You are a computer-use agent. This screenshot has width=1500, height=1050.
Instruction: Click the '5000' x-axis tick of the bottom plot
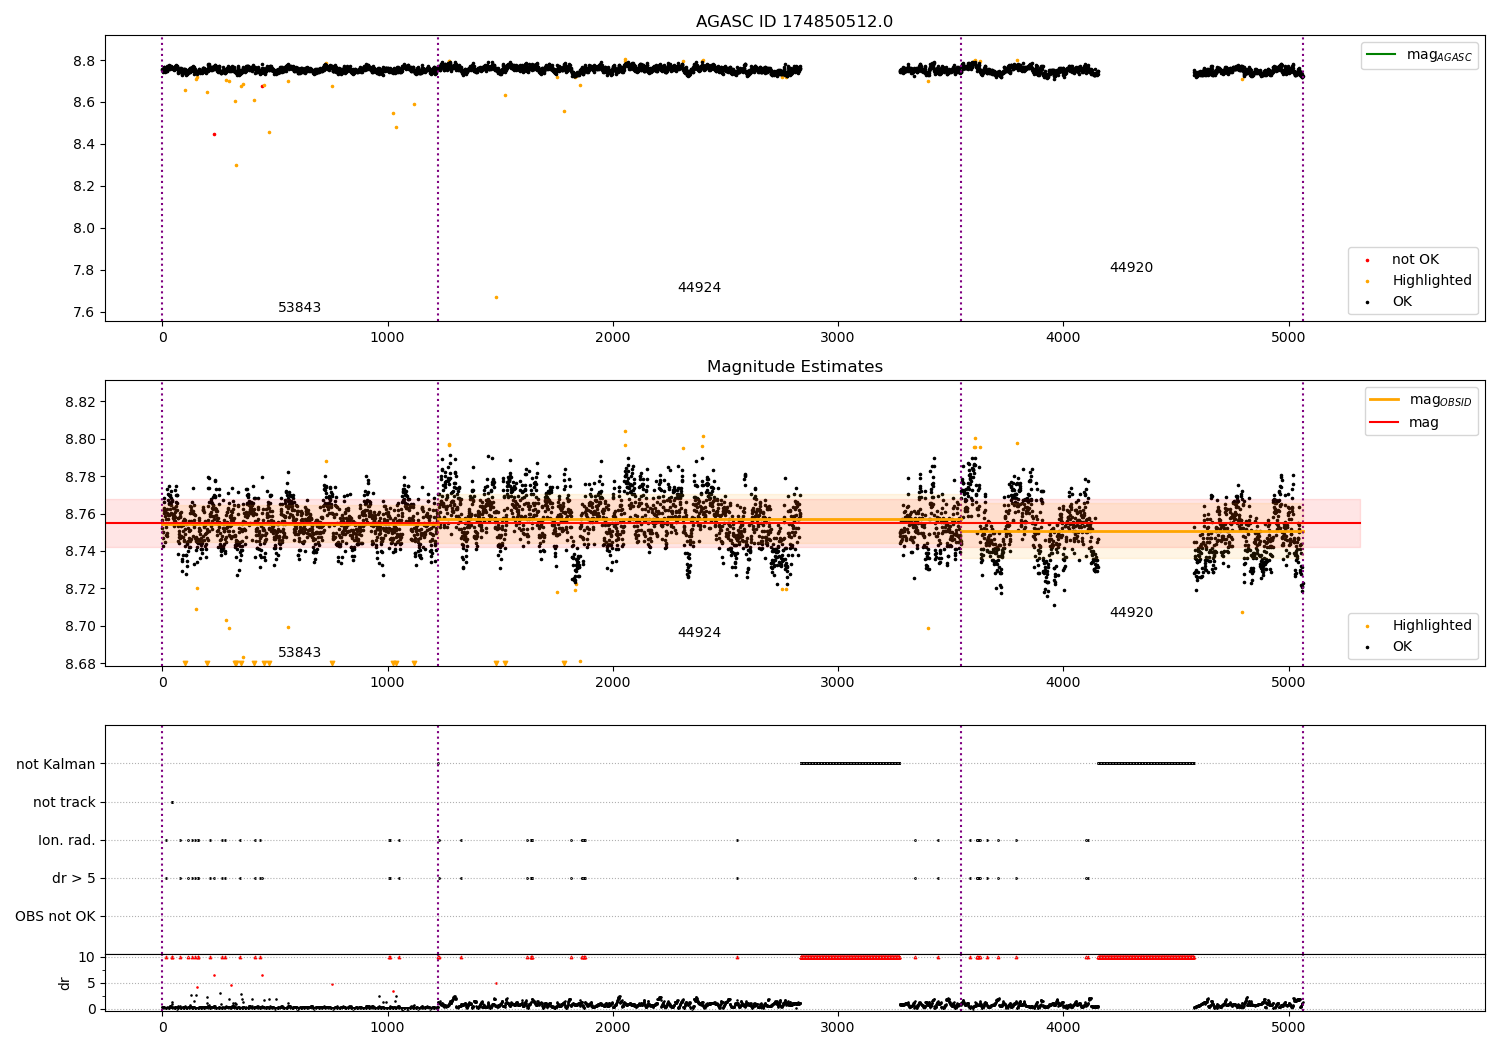(x=1288, y=1027)
